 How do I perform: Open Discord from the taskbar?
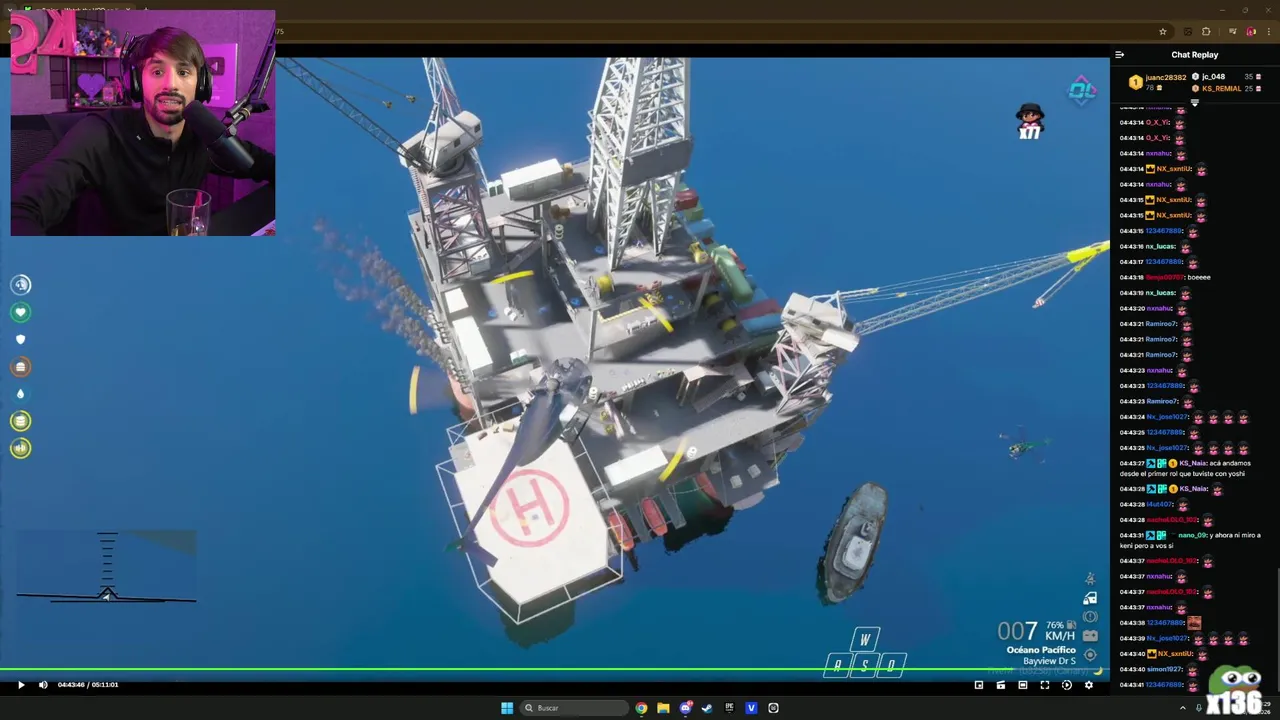pyautogui.click(x=685, y=708)
